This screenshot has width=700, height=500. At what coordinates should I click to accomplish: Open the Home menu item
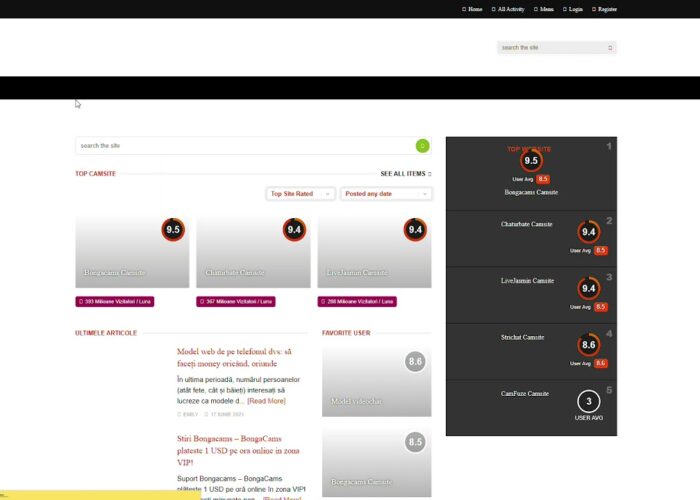[x=472, y=9]
